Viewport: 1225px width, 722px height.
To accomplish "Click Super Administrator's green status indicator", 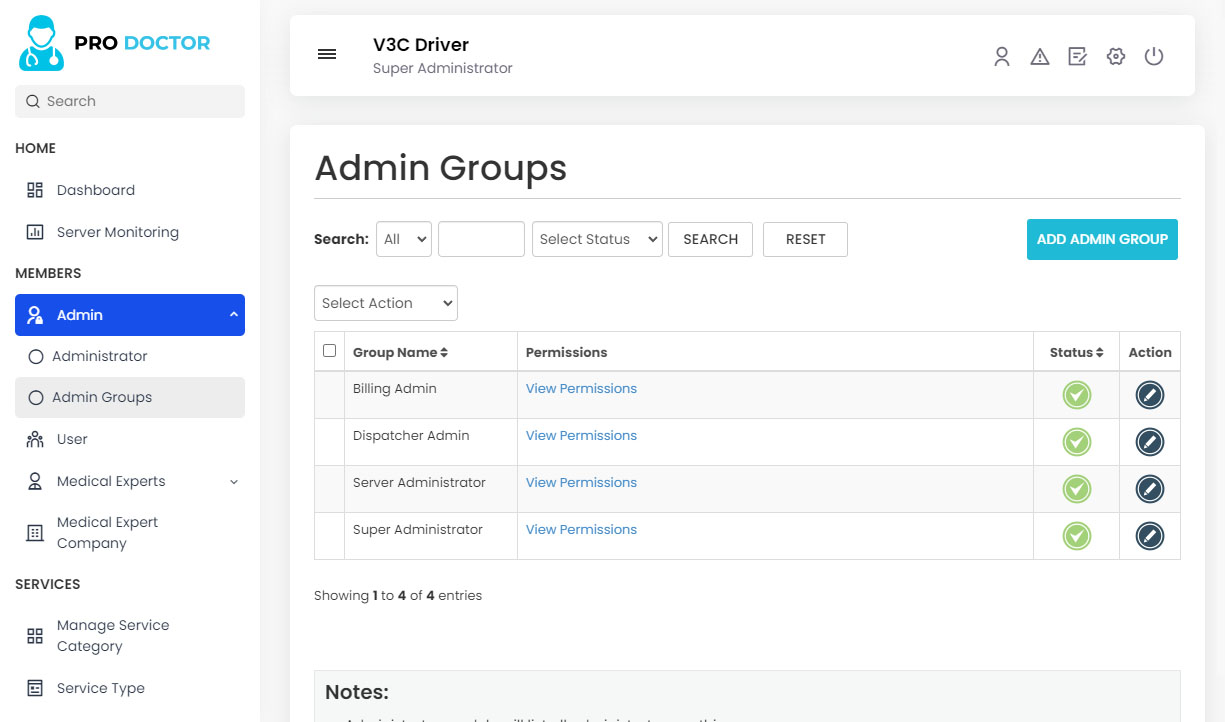I will click(x=1076, y=536).
